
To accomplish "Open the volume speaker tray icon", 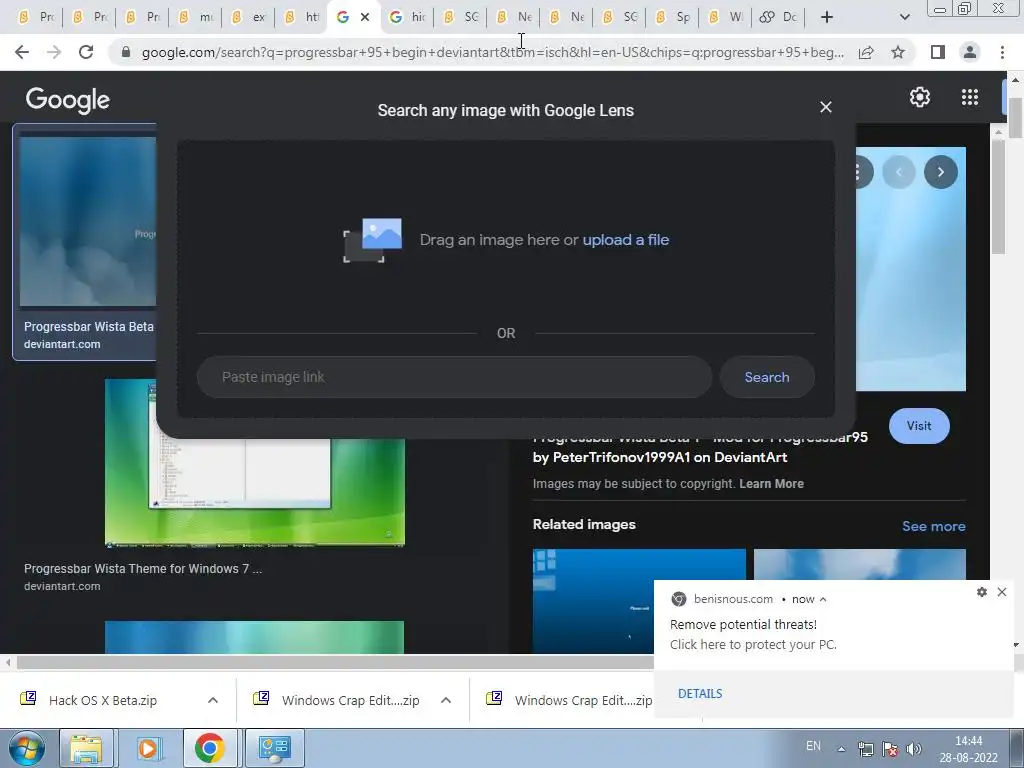I will pyautogui.click(x=914, y=750).
